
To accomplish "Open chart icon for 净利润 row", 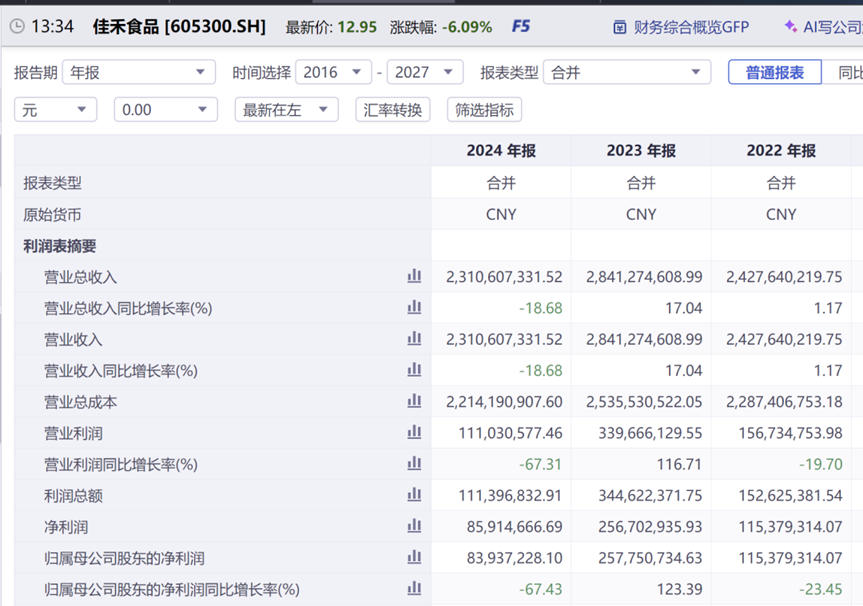I will (x=414, y=526).
